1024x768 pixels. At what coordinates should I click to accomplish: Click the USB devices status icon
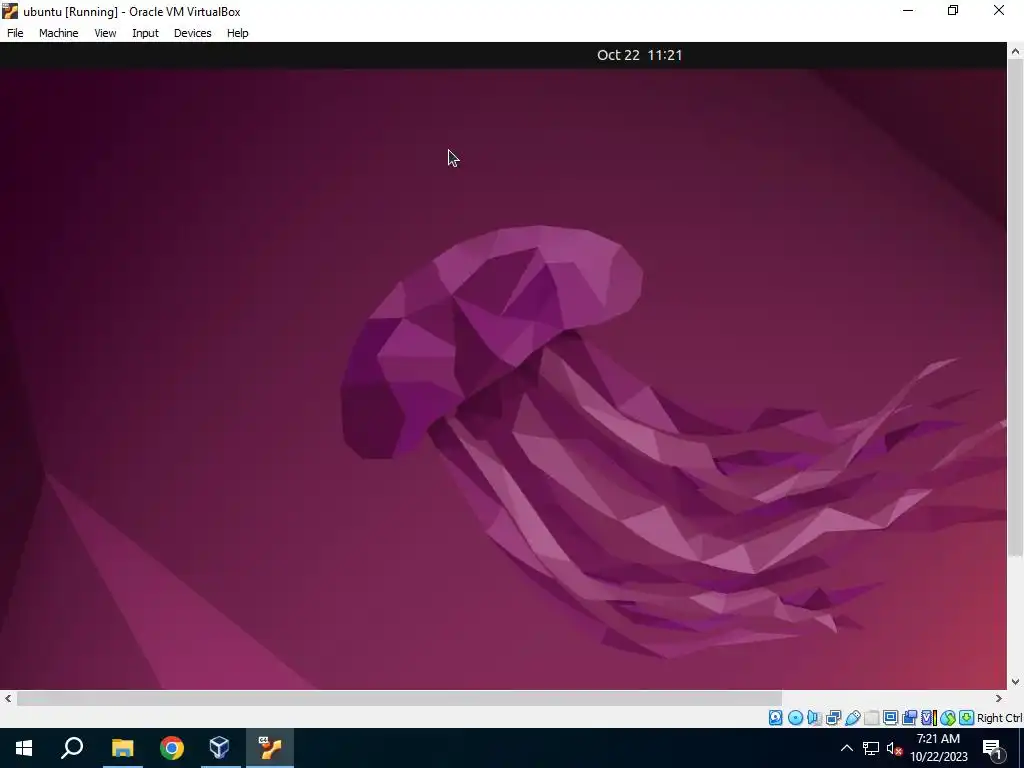click(x=852, y=718)
